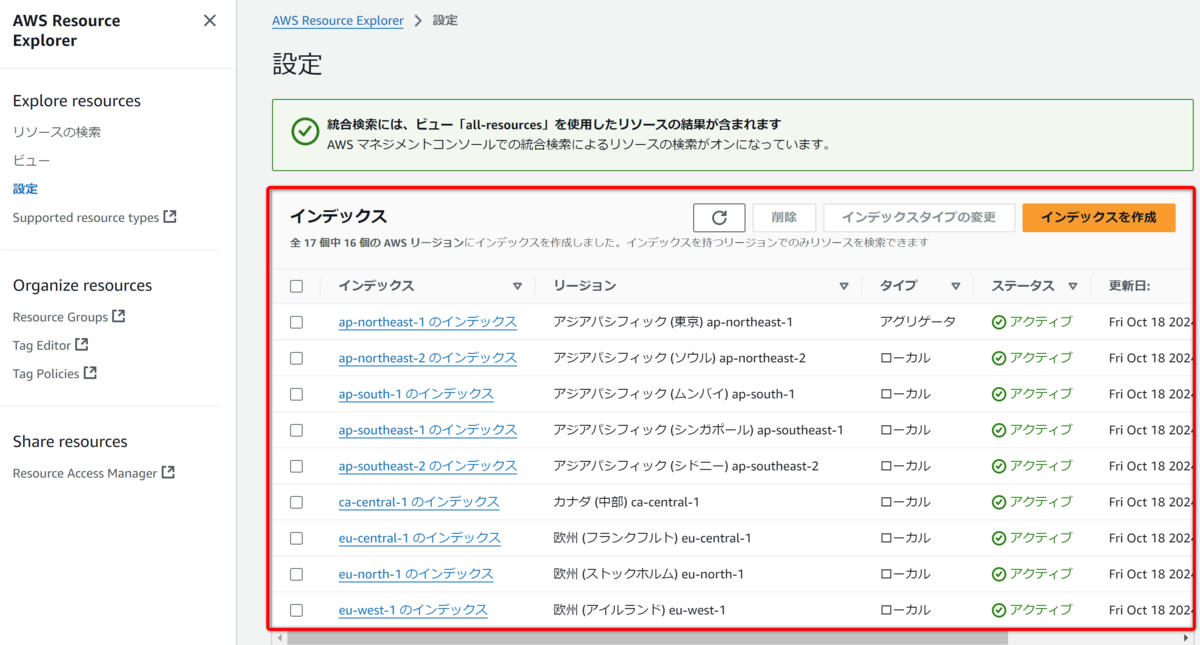Select the eu-central-1 index checkbox
The width and height of the screenshot is (1200, 645).
(x=296, y=538)
